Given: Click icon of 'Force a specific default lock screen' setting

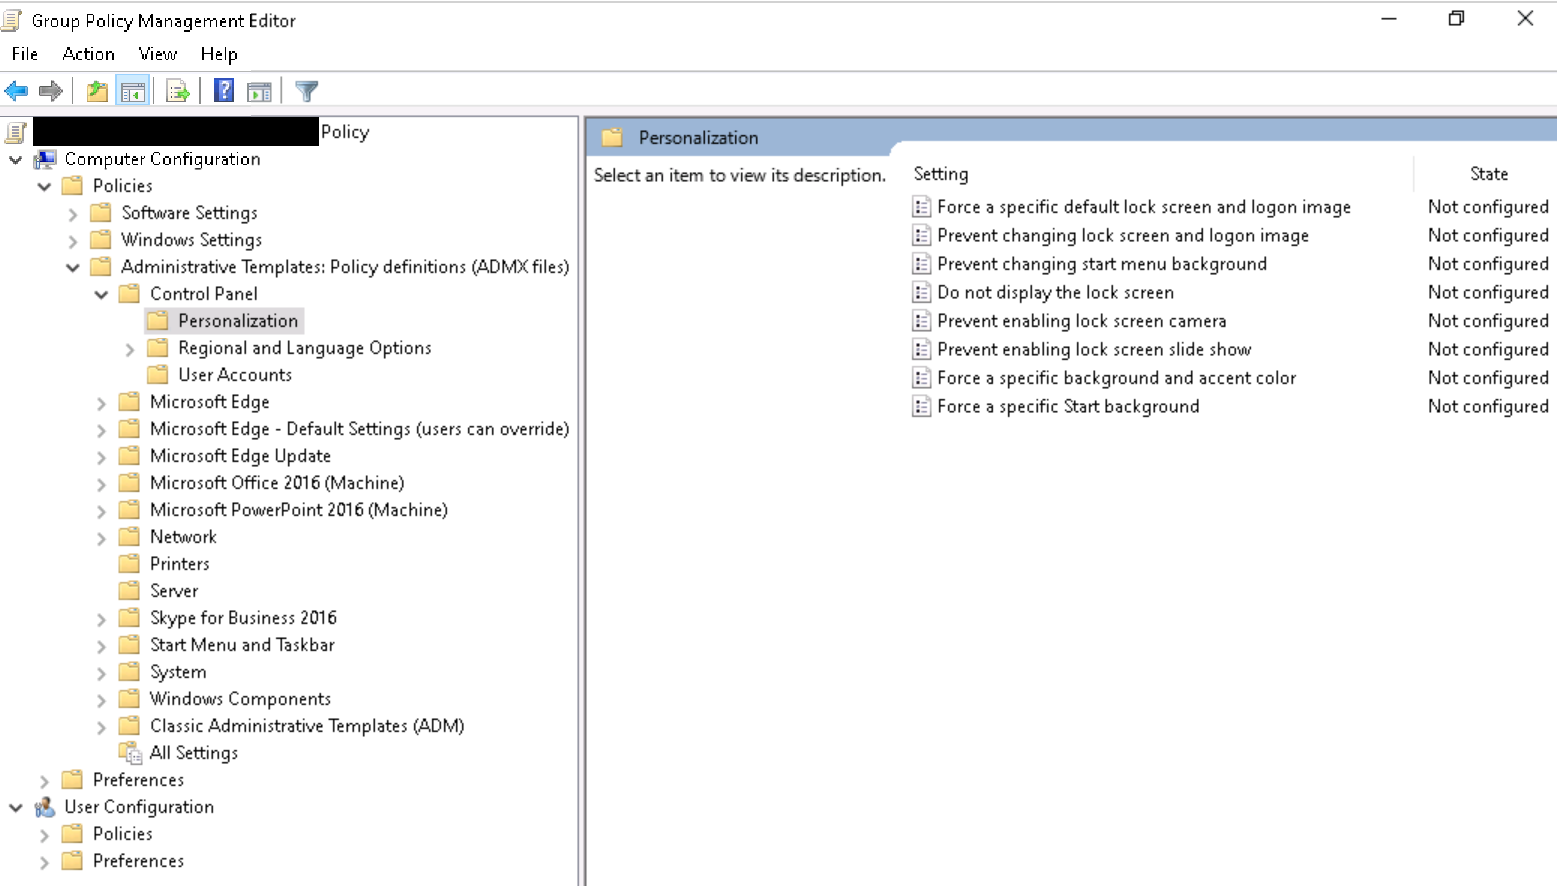Looking at the screenshot, I should point(921,207).
